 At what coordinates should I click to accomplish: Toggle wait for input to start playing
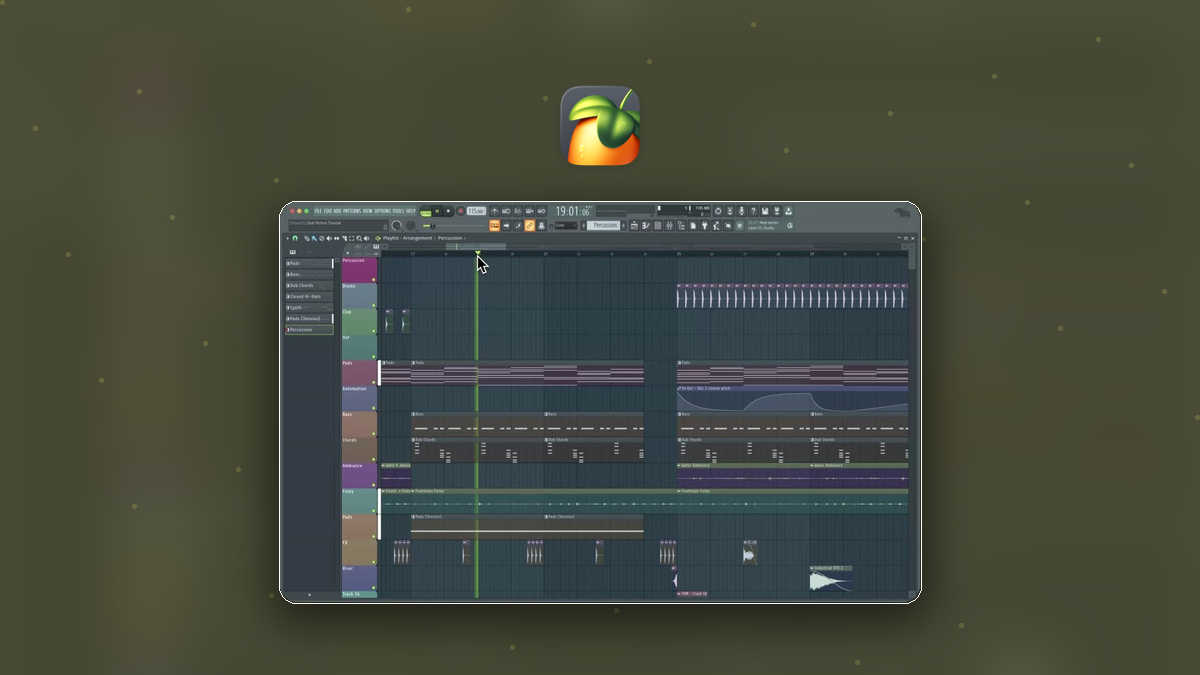point(506,211)
